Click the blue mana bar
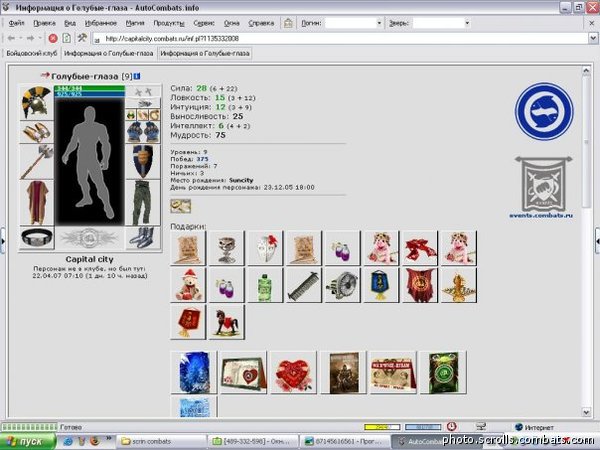The image size is (600, 450). (90, 93)
